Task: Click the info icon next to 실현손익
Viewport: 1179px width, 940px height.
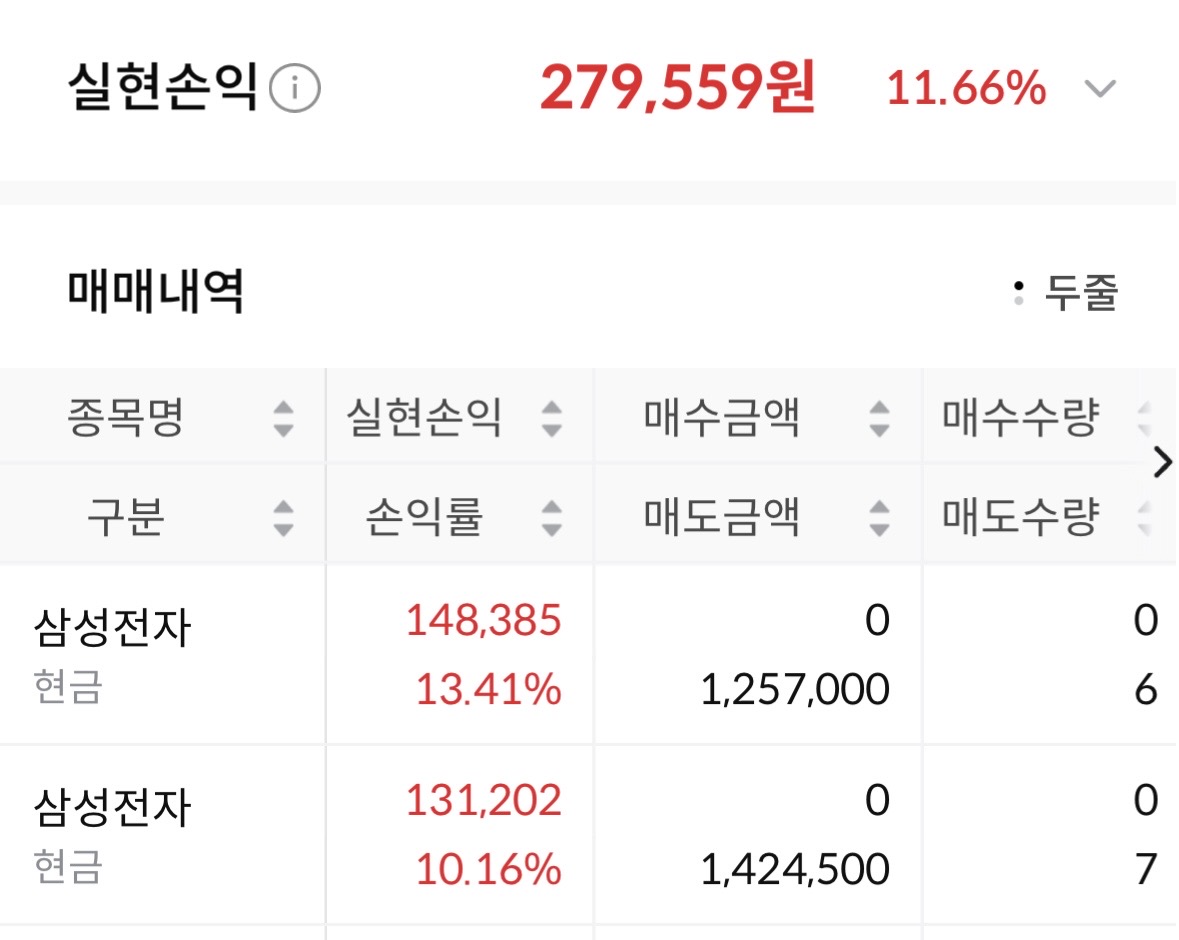Action: [295, 90]
